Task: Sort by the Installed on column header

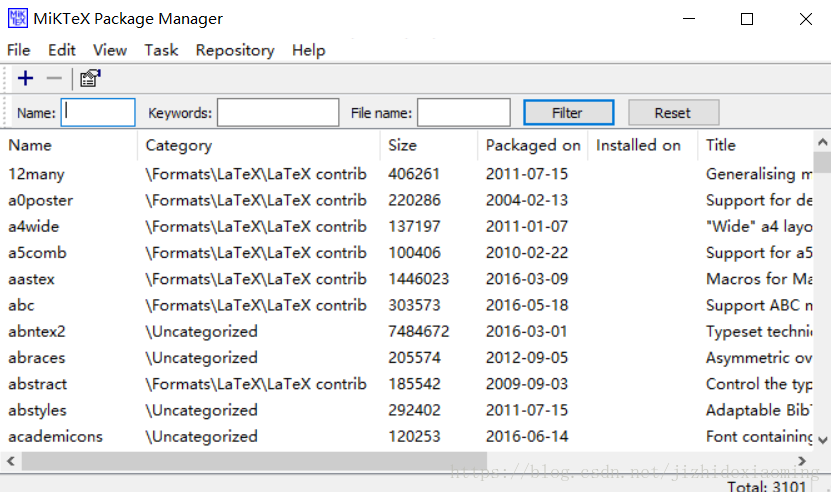Action: pos(642,145)
